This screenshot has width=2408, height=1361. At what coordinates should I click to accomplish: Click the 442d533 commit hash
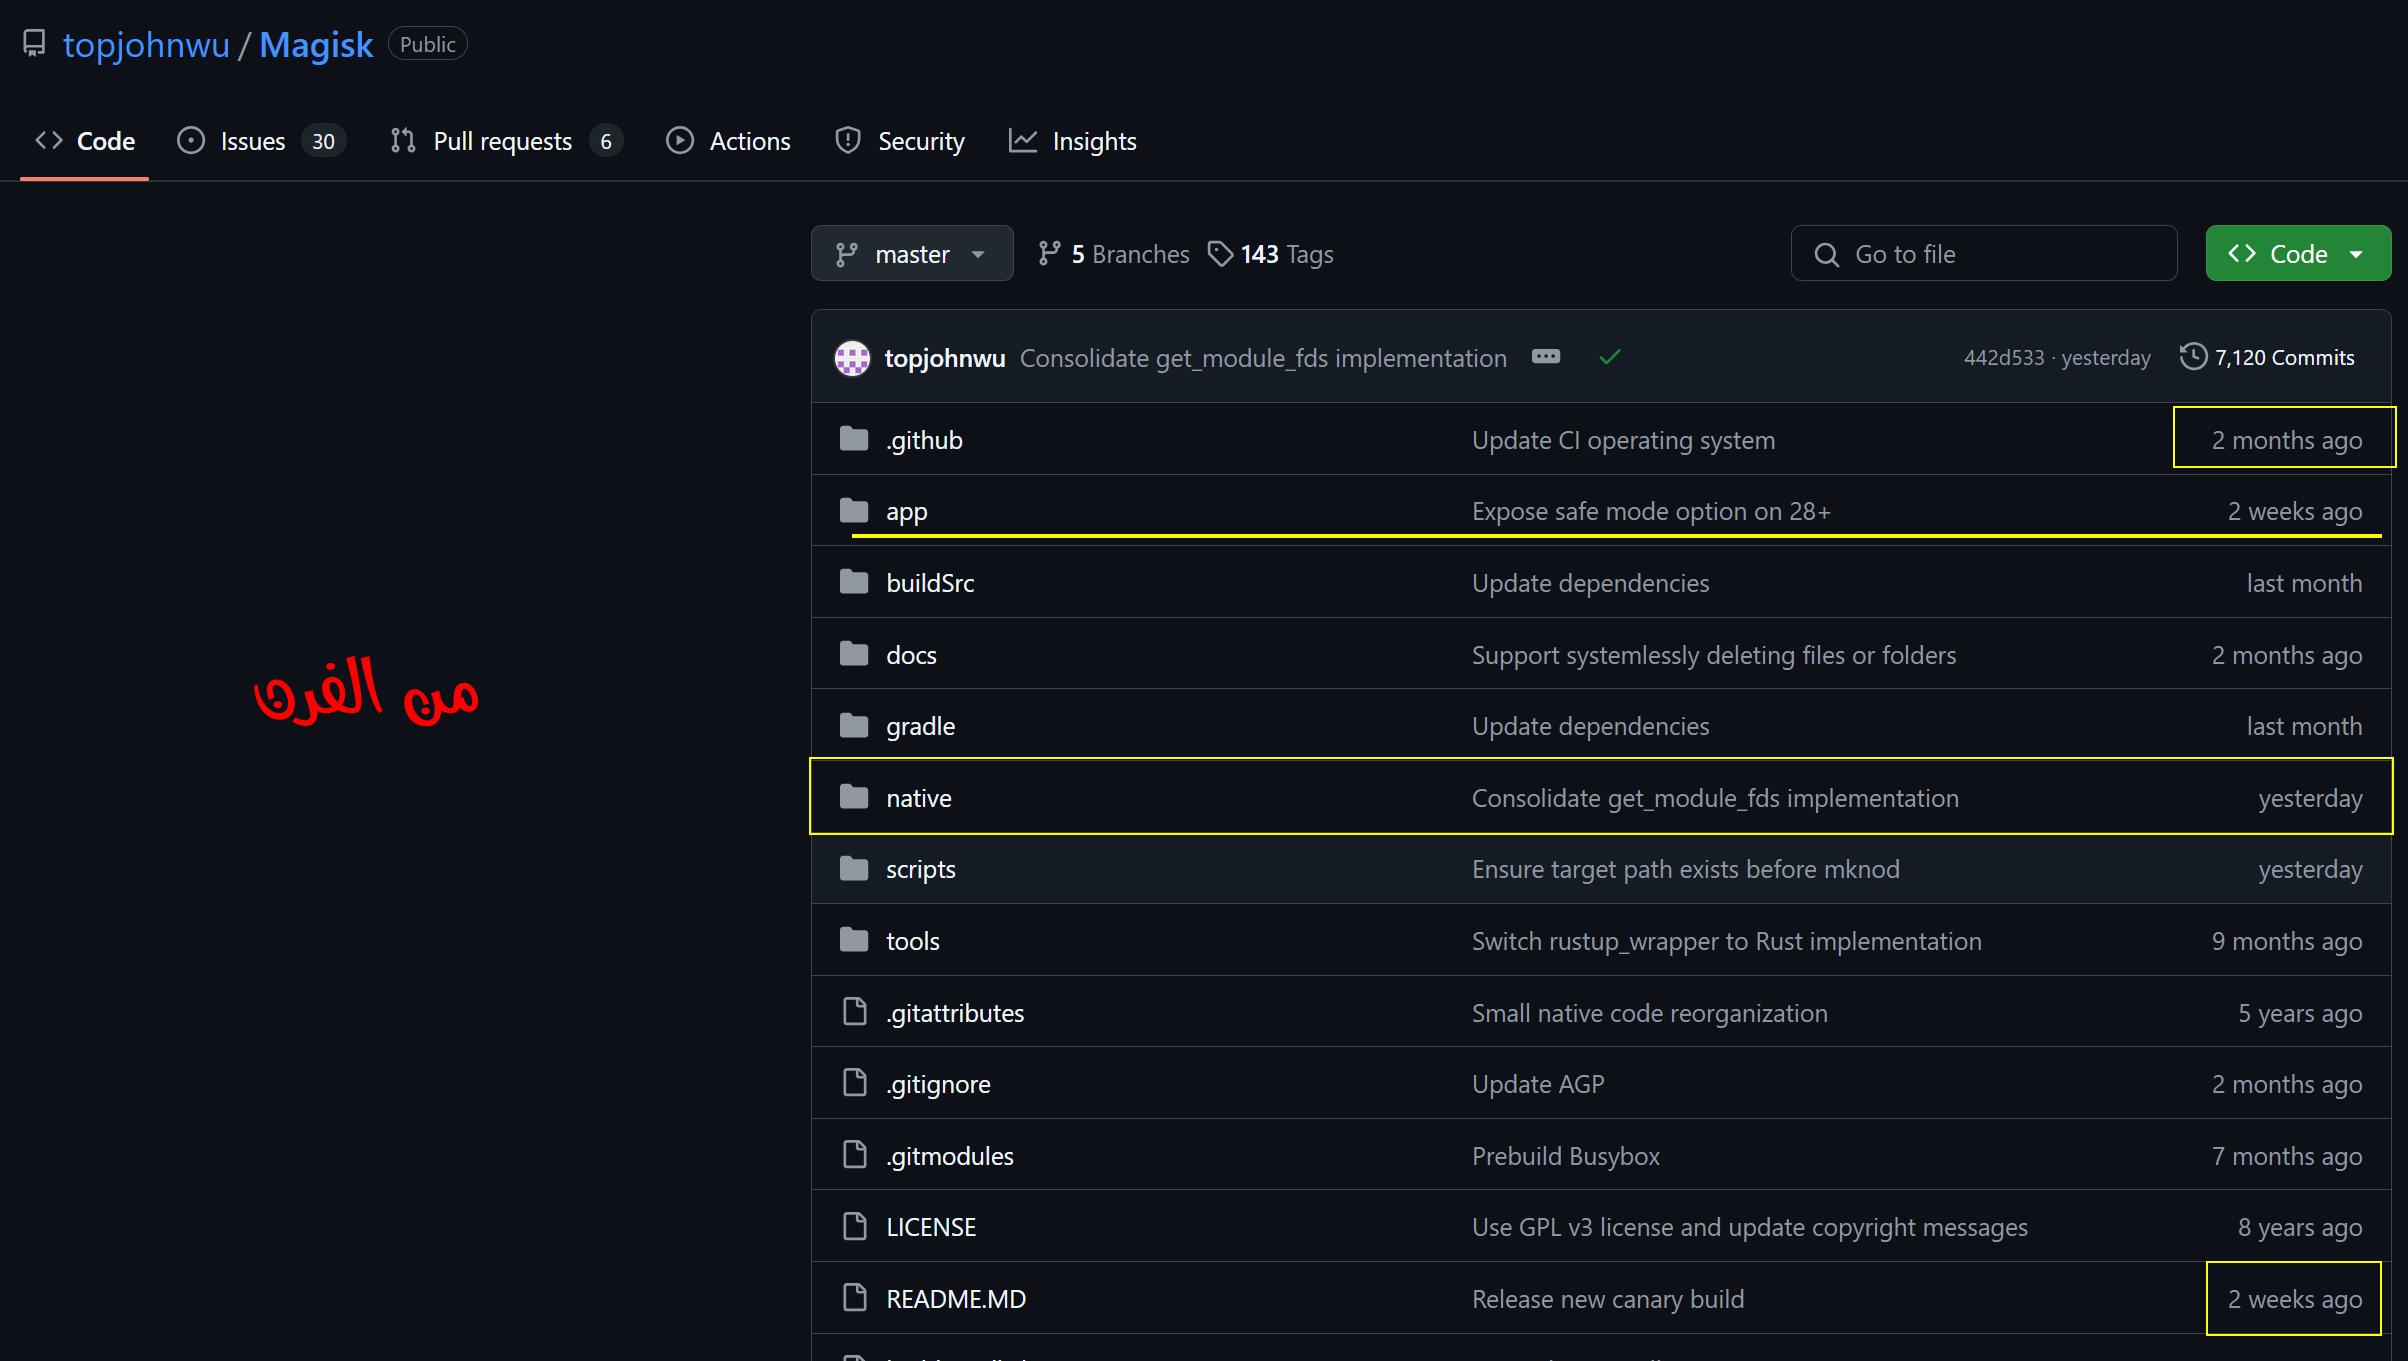(x=2003, y=358)
